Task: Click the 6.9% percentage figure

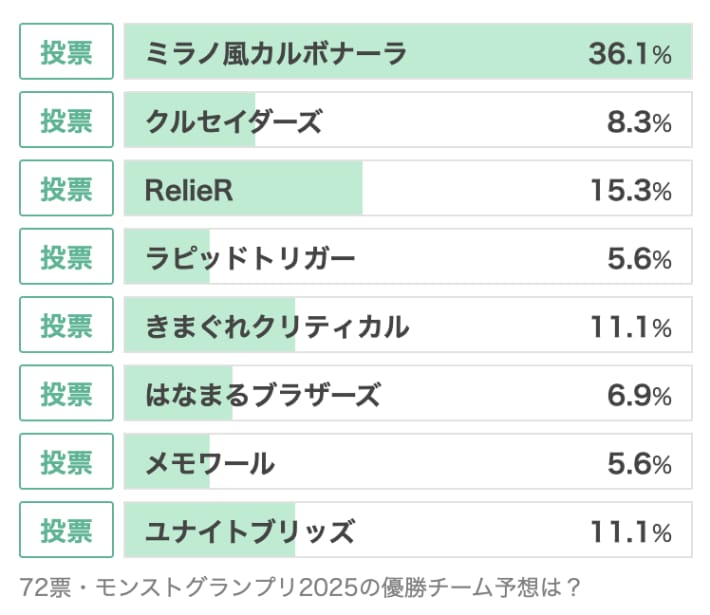Action: pos(638,394)
